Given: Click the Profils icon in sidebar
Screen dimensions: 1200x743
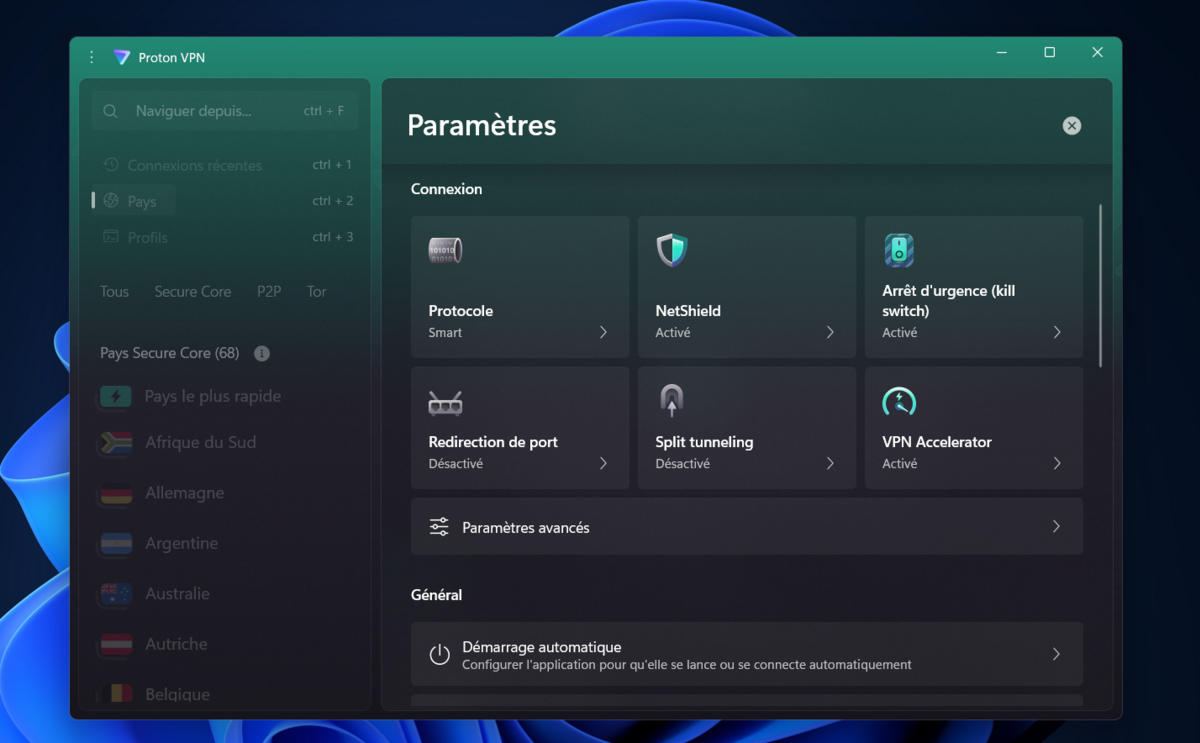Looking at the screenshot, I should click(x=111, y=237).
